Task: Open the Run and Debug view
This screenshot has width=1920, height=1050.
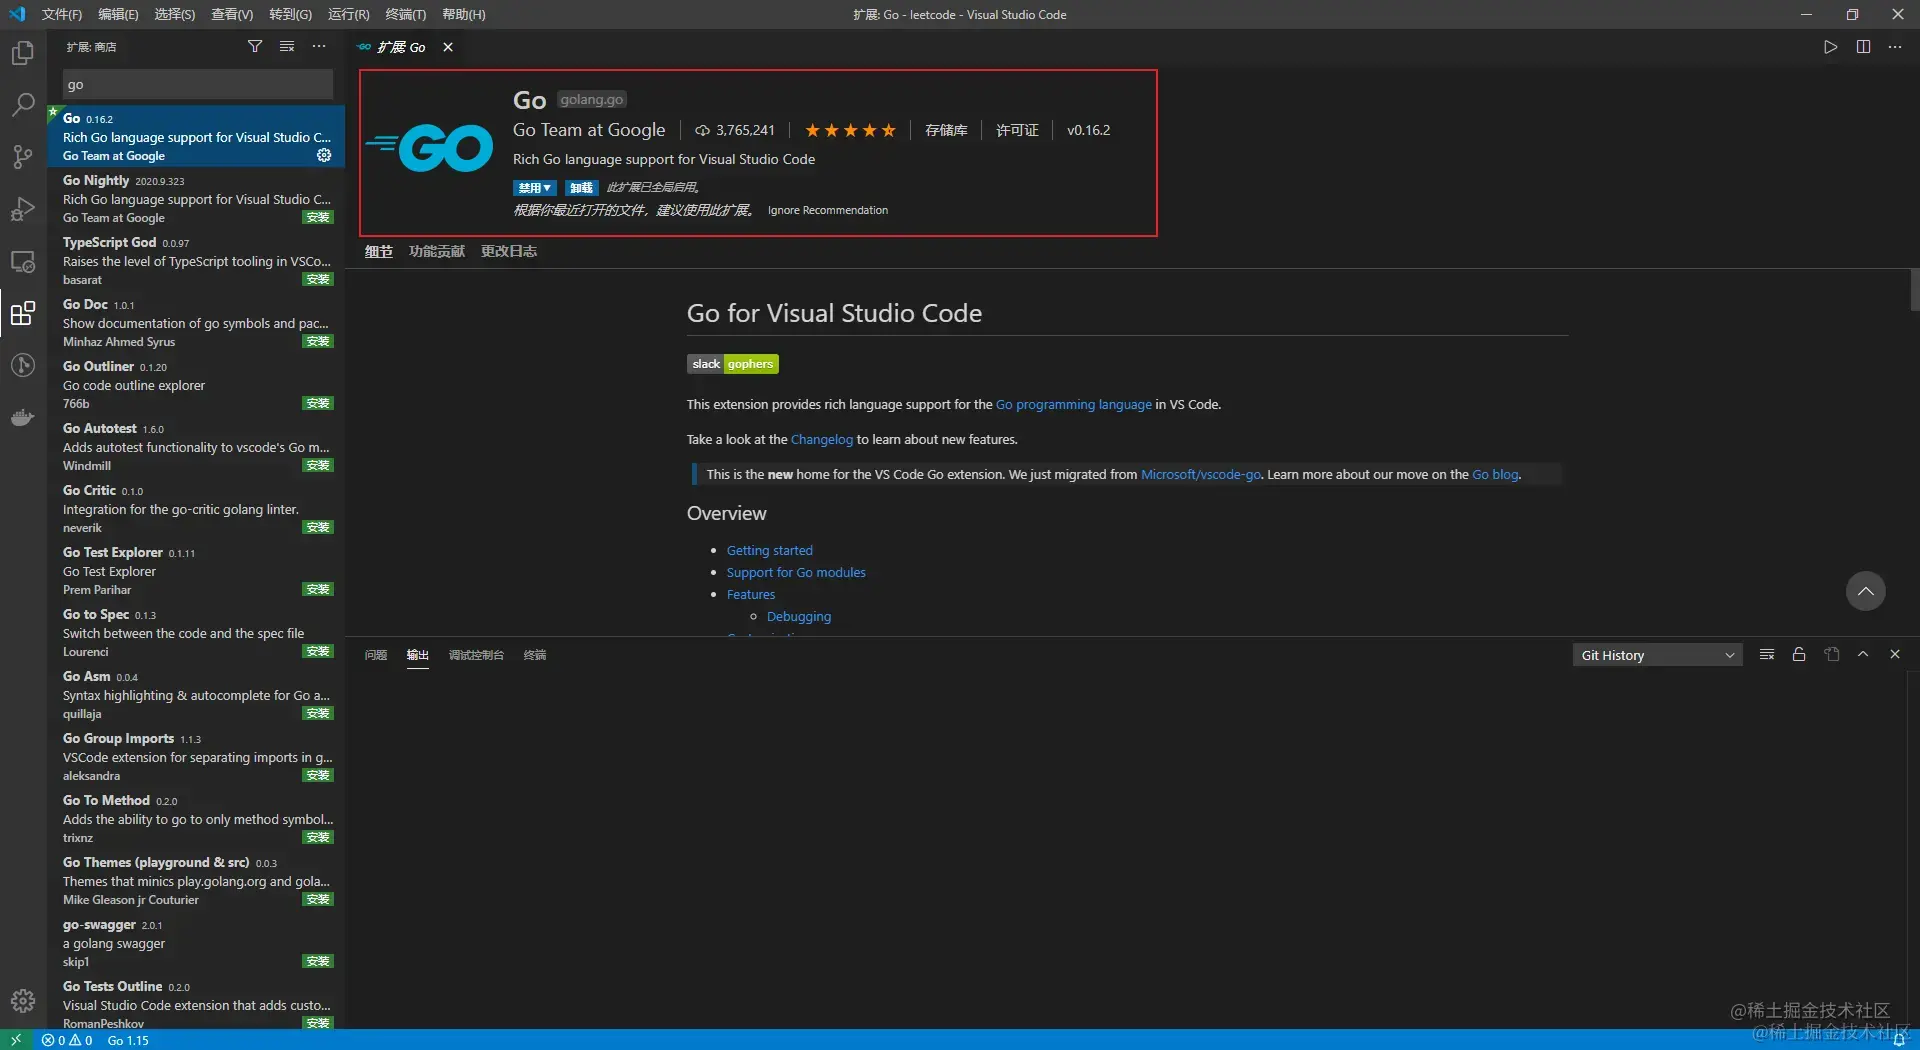Action: tap(23, 209)
